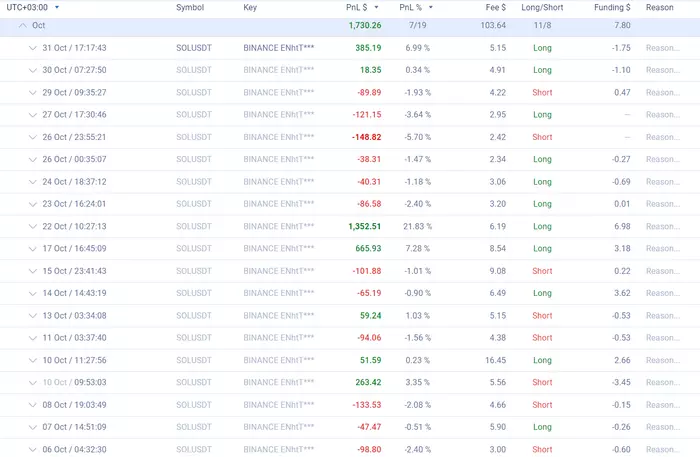
Task: Expand the 24 Oct / 18:37:12 trade row
Action: tap(33, 182)
